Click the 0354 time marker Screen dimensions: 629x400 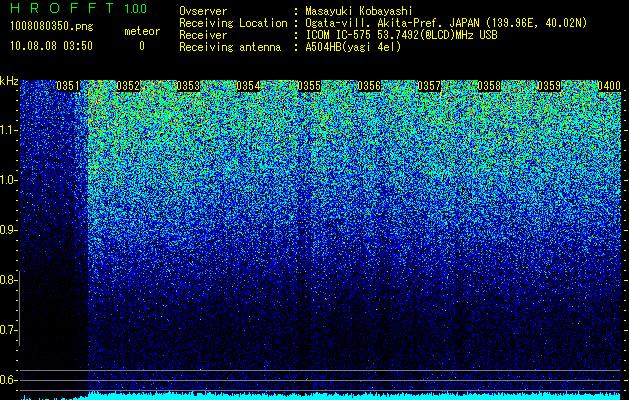(x=248, y=86)
